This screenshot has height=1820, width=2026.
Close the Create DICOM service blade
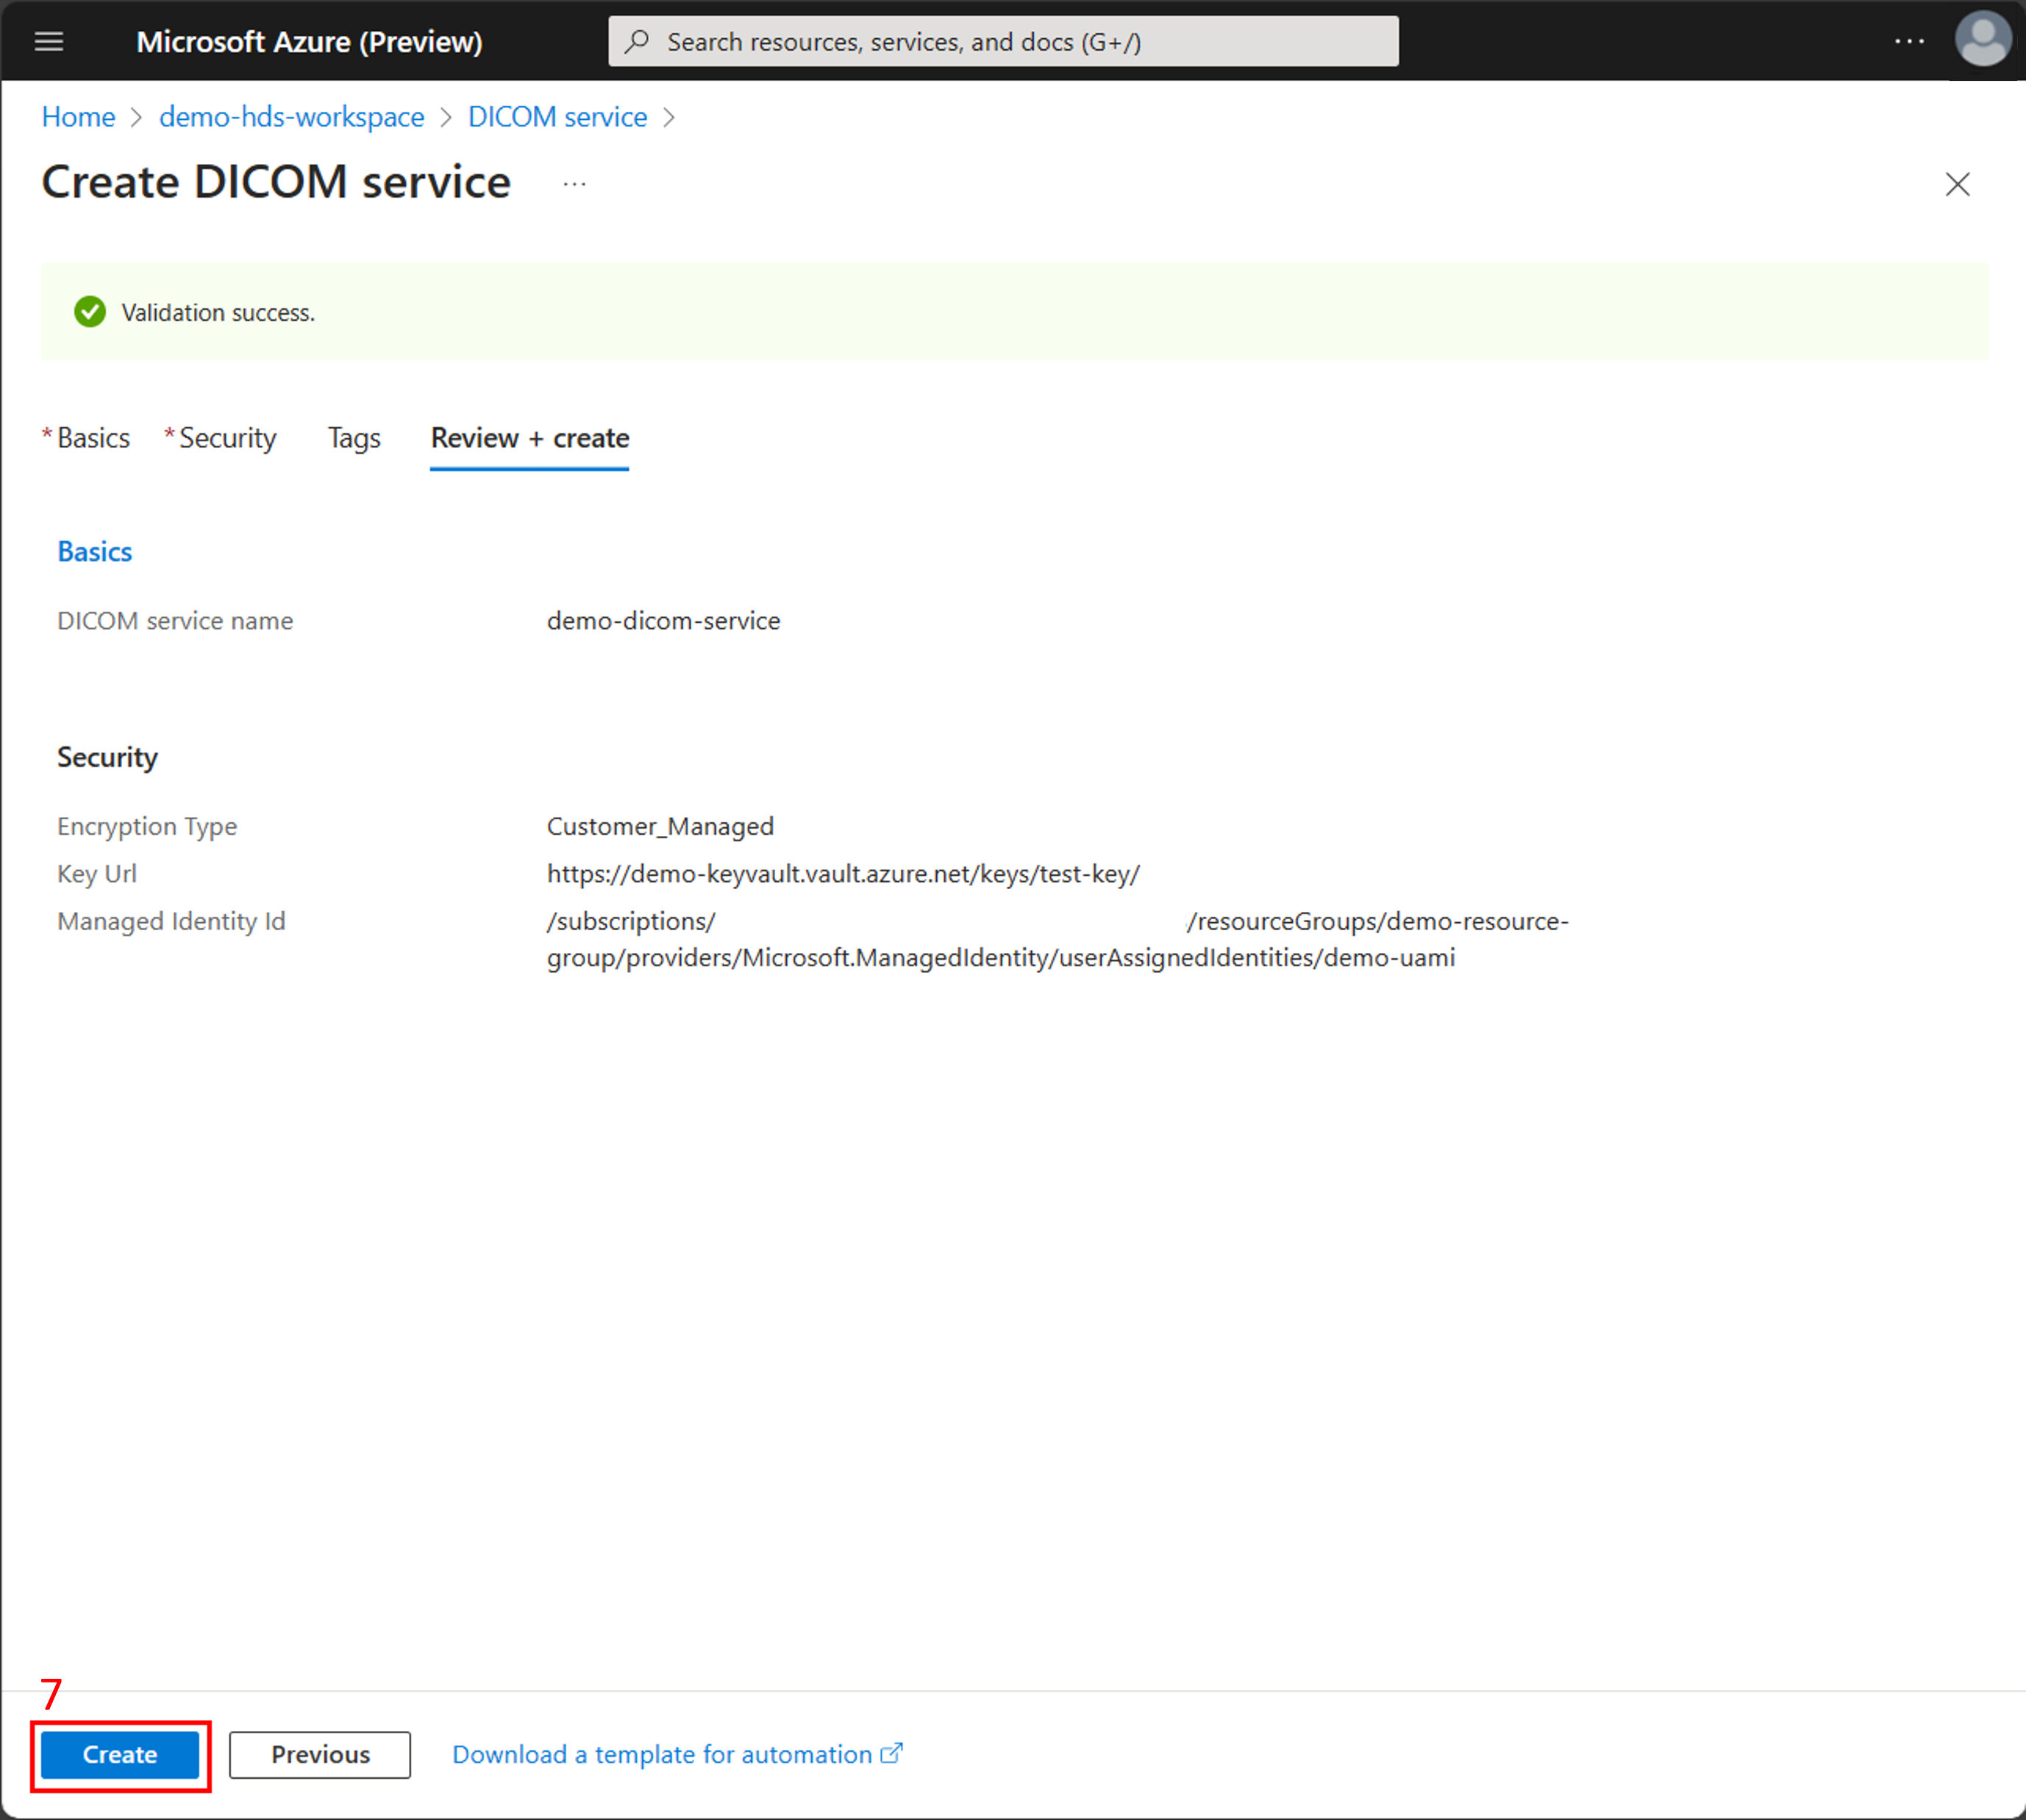click(1956, 184)
